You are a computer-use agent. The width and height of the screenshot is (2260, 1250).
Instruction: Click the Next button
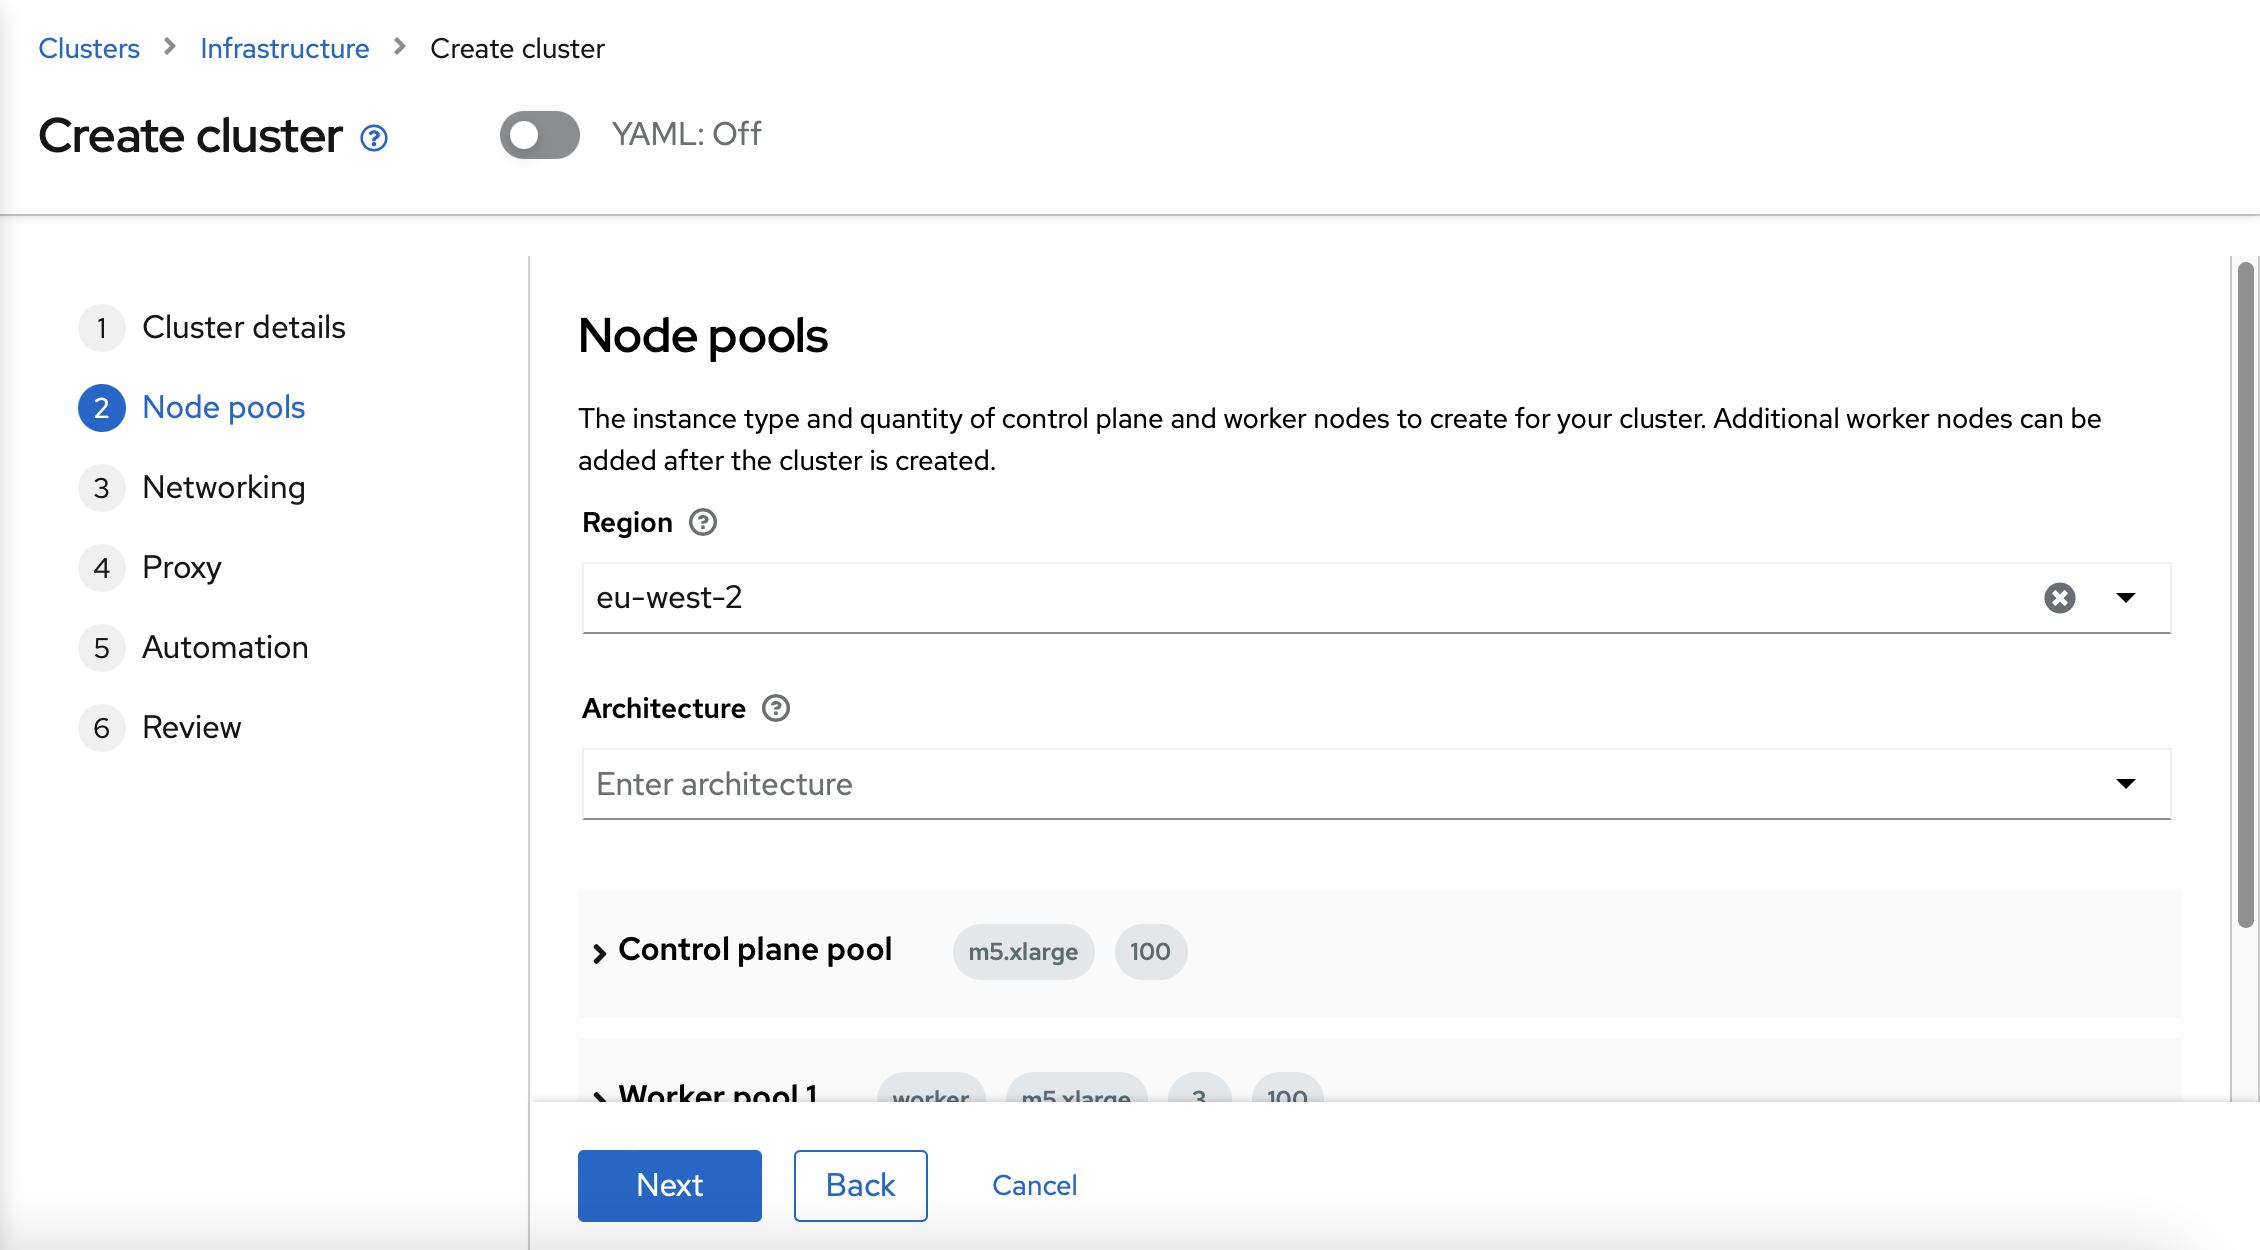click(x=670, y=1186)
